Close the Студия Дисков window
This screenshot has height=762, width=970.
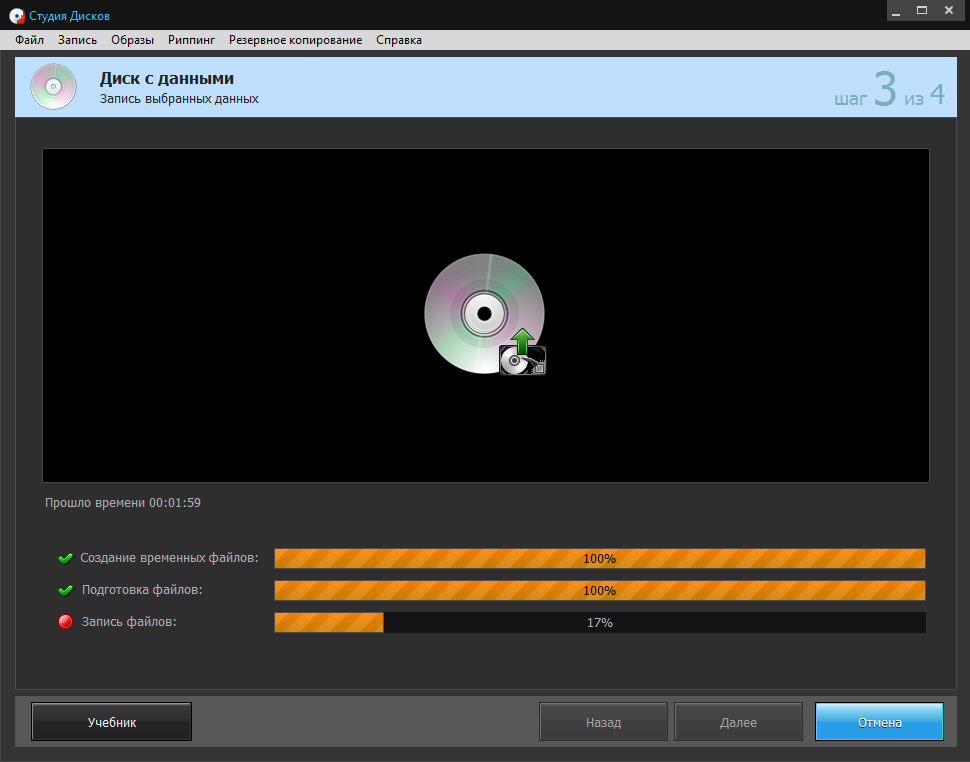pos(949,11)
